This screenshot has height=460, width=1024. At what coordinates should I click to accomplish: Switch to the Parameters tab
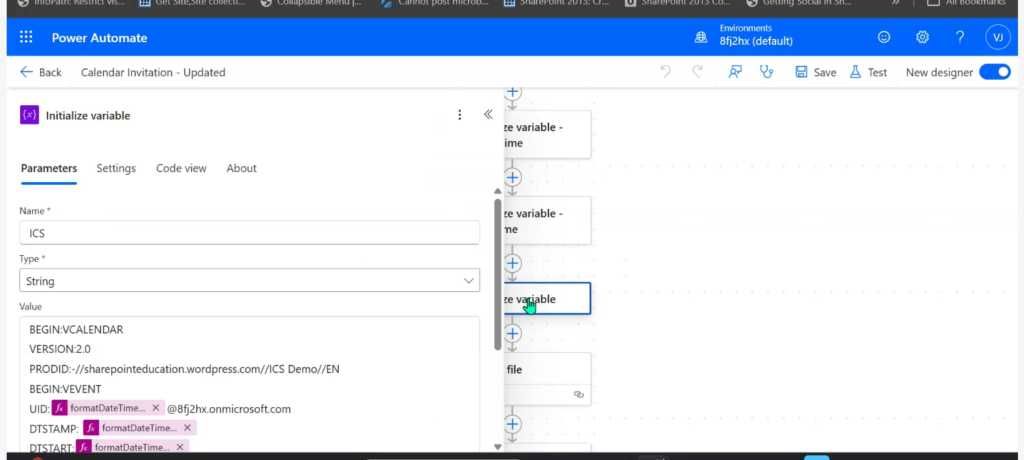click(49, 169)
